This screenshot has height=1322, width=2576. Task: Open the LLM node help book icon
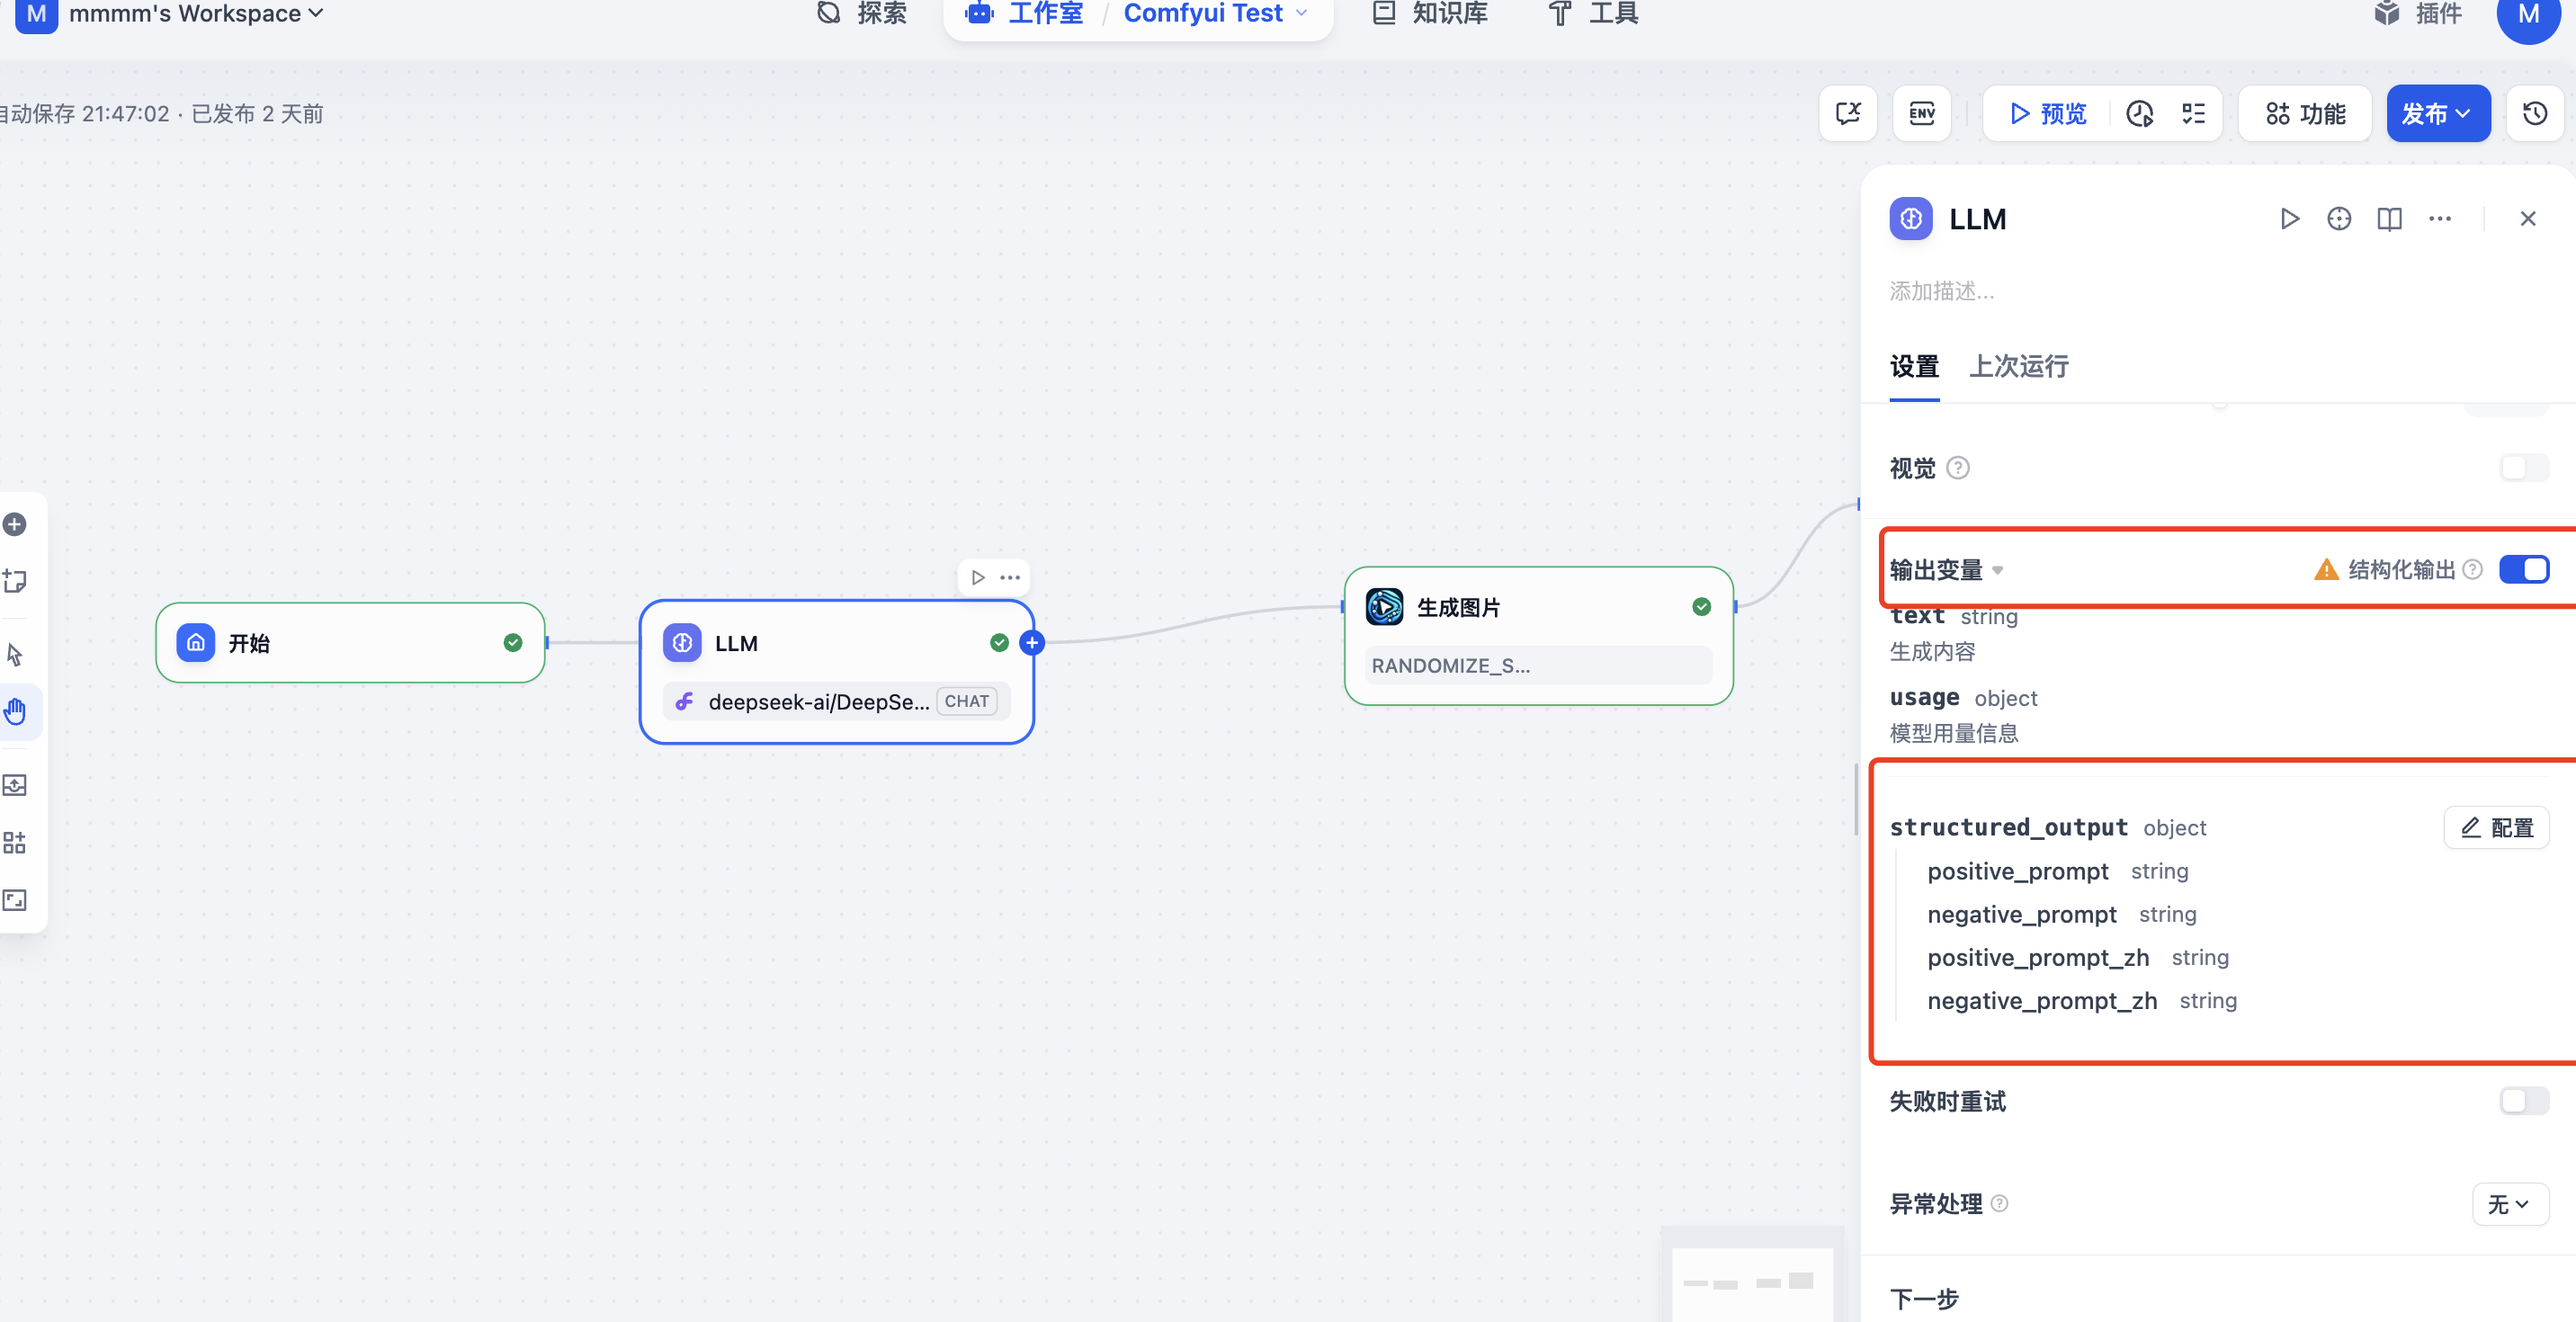coord(2389,218)
